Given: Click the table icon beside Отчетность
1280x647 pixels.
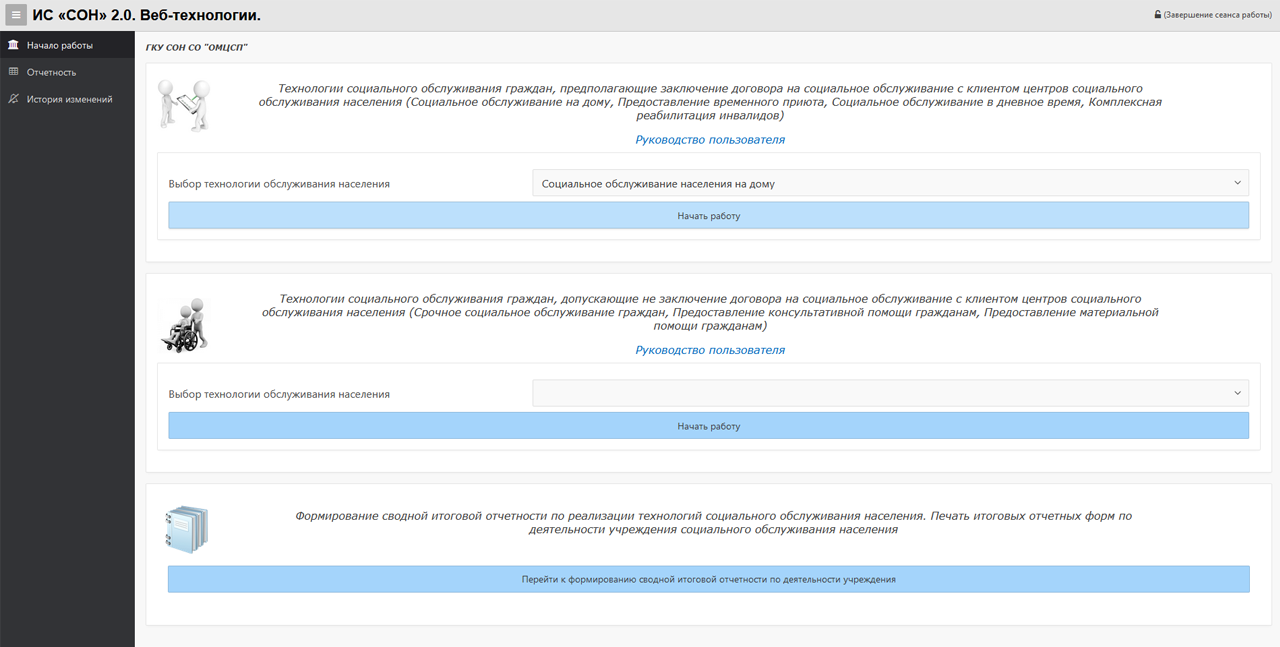Looking at the screenshot, I should tap(13, 72).
